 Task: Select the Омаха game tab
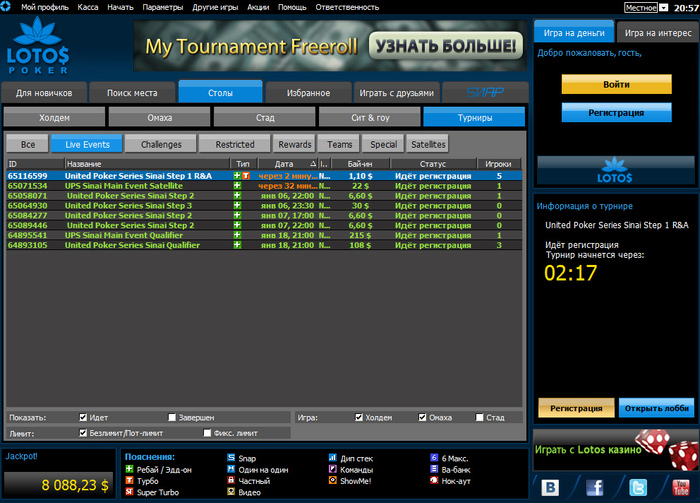pyautogui.click(x=159, y=117)
